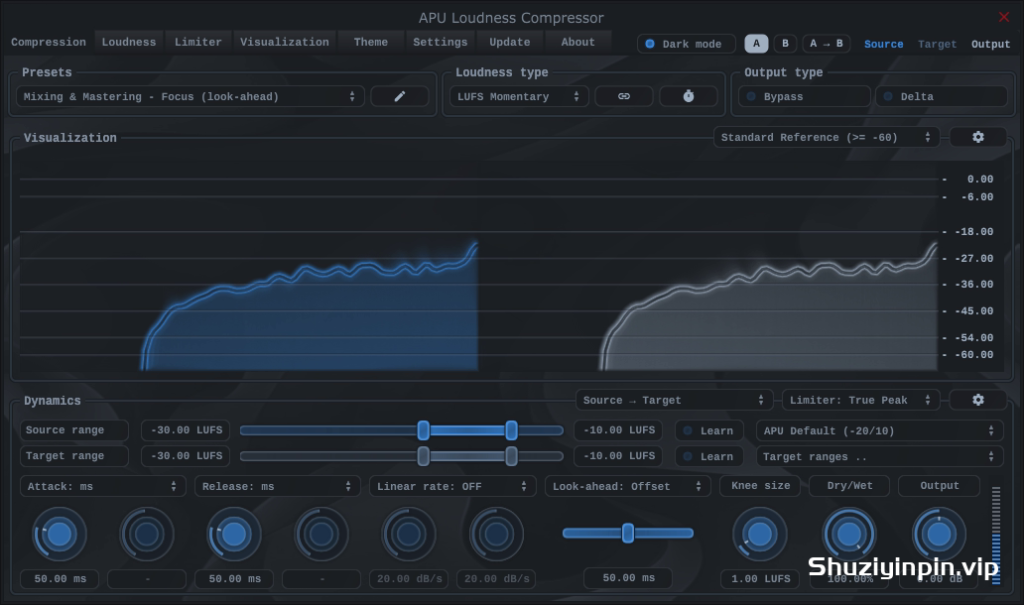The image size is (1024, 605).
Task: Open the Standard Reference dropdown
Action: click(x=826, y=137)
